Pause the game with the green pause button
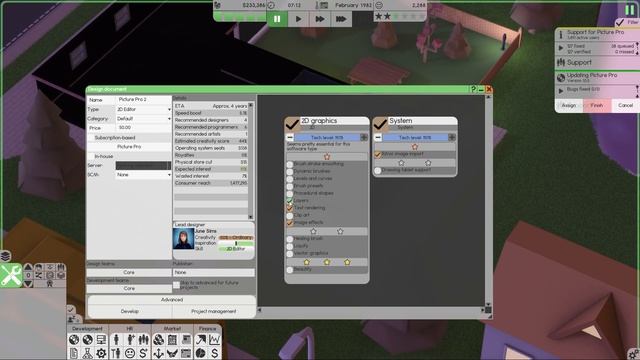Image resolution: width=640 pixels, height=360 pixels. tap(277, 19)
